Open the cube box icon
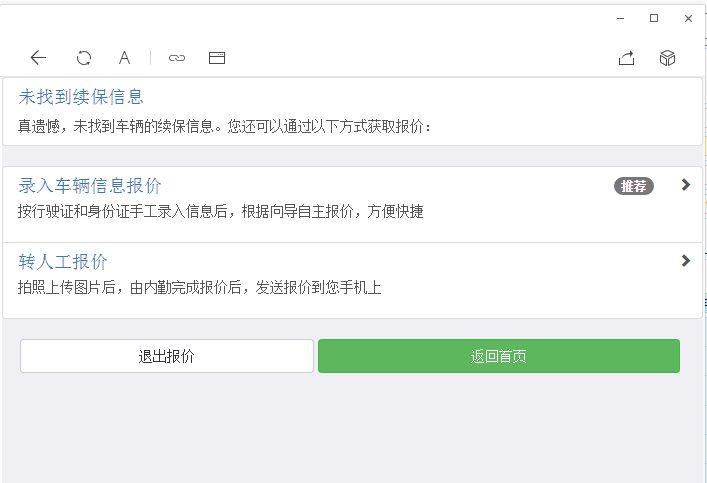Viewport: 707px width, 483px height. click(x=667, y=58)
